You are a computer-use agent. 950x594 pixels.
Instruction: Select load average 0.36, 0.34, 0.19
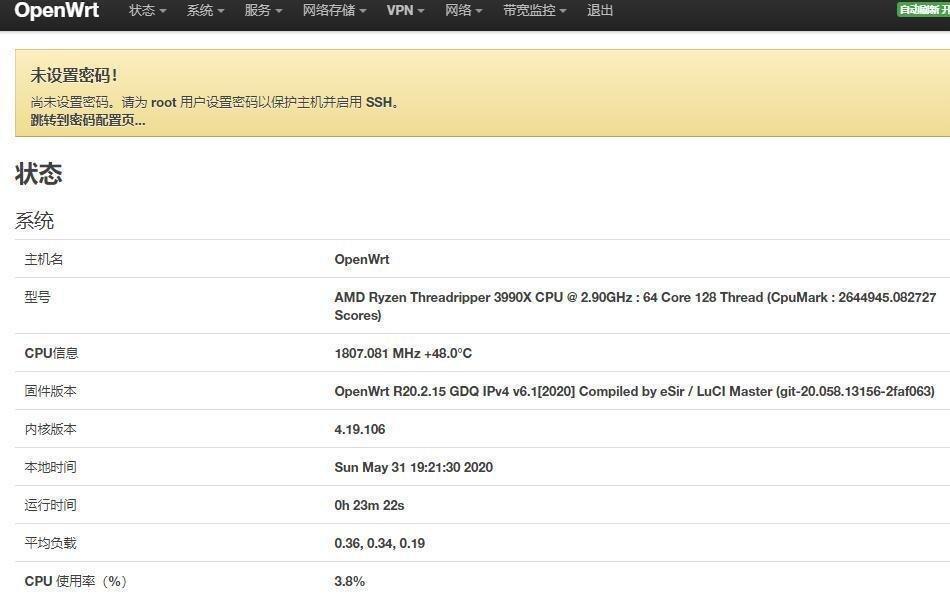(380, 543)
